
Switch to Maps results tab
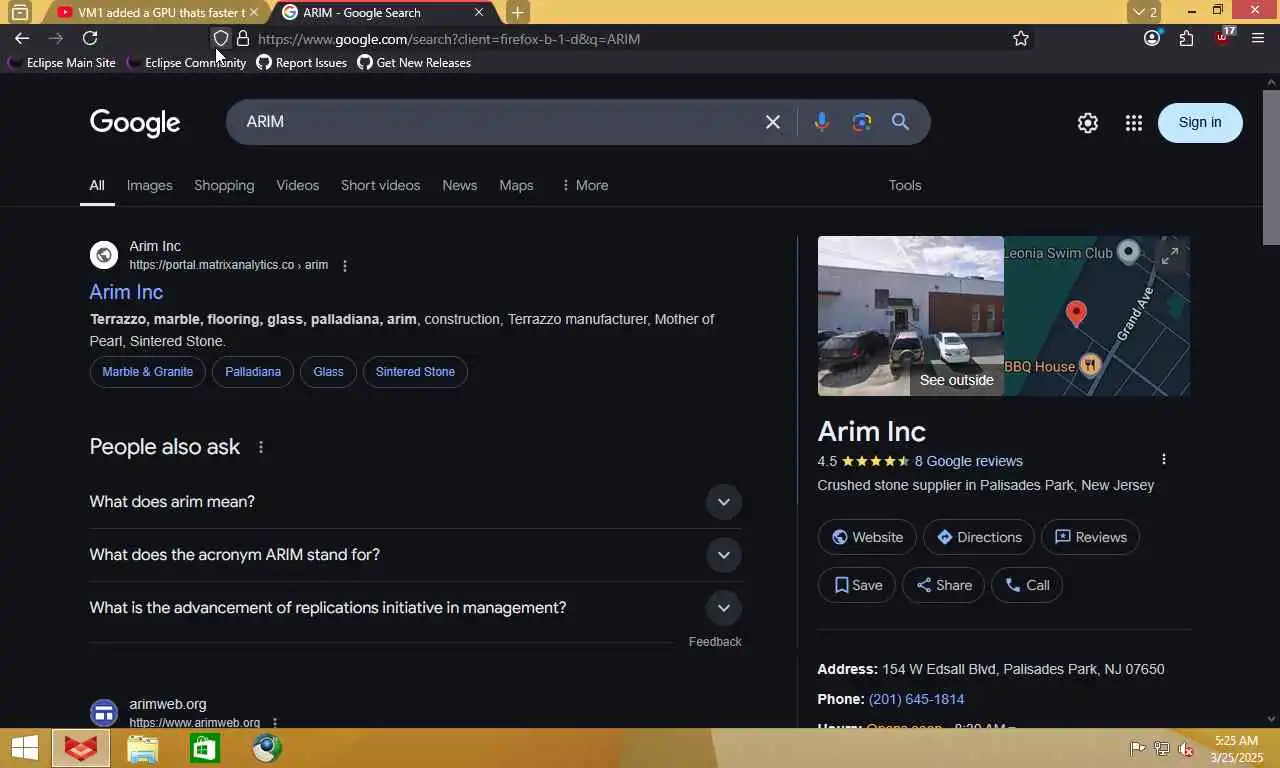(516, 185)
